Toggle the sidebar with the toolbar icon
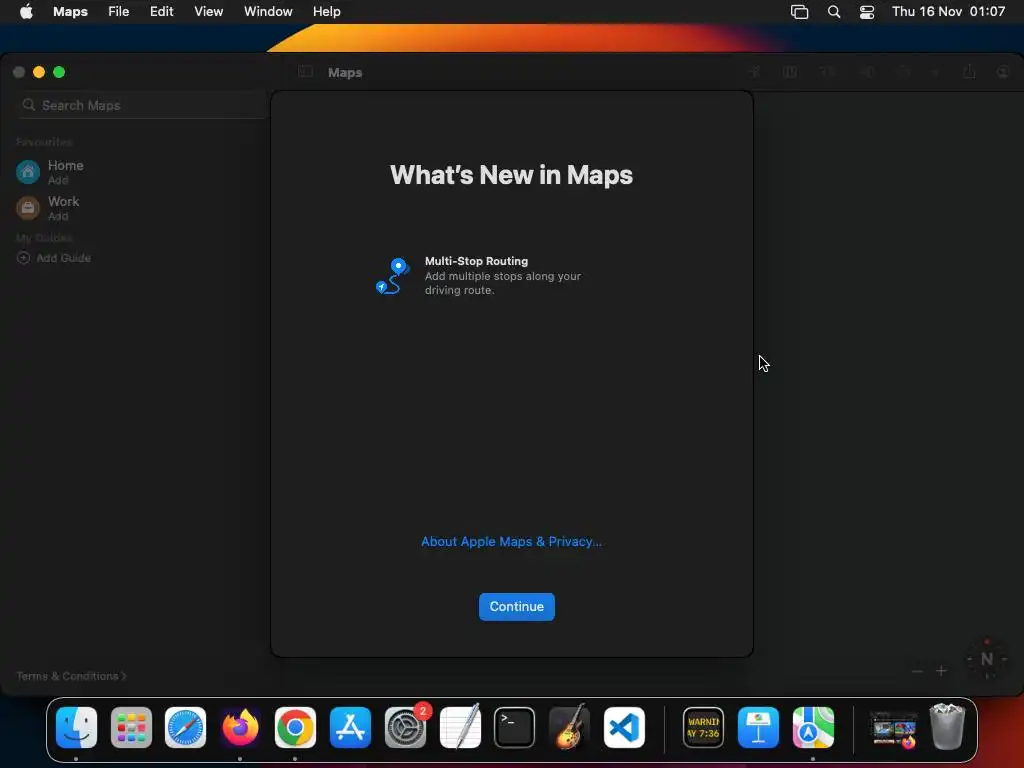The width and height of the screenshot is (1024, 768). [x=305, y=72]
